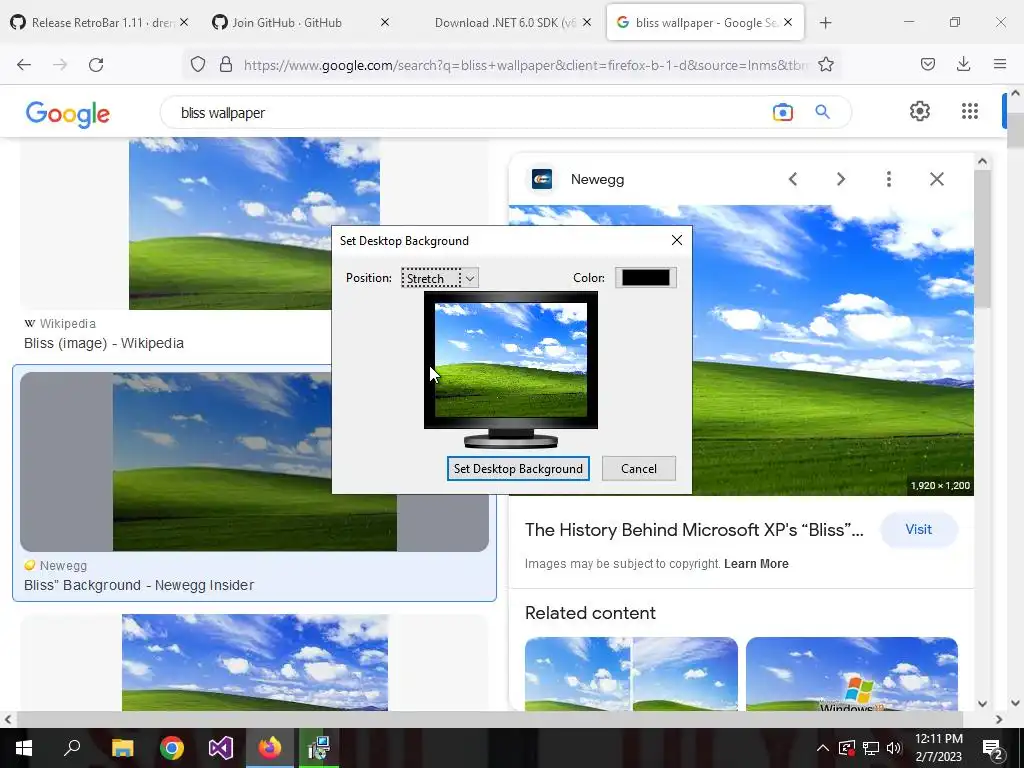
Task: Open the shield tracking protection icon
Action: tap(198, 65)
